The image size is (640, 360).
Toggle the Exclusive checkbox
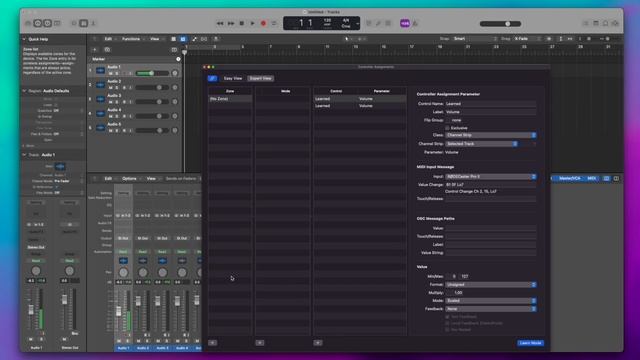(x=447, y=128)
